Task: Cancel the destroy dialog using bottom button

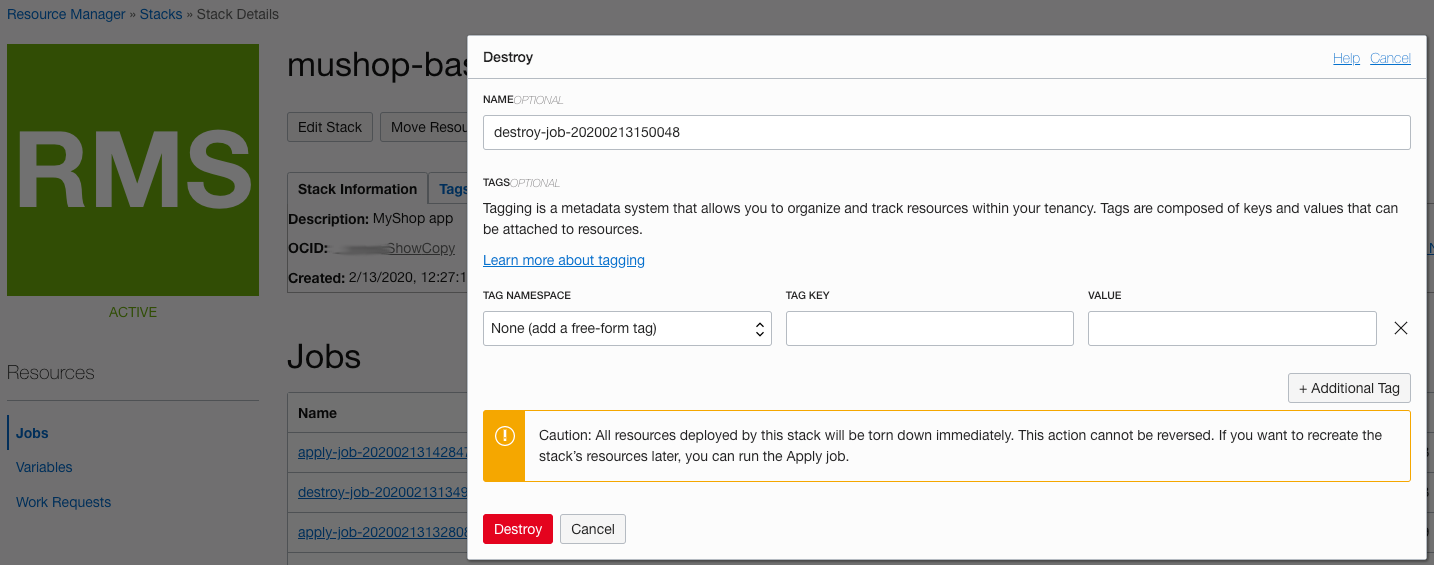Action: point(593,529)
